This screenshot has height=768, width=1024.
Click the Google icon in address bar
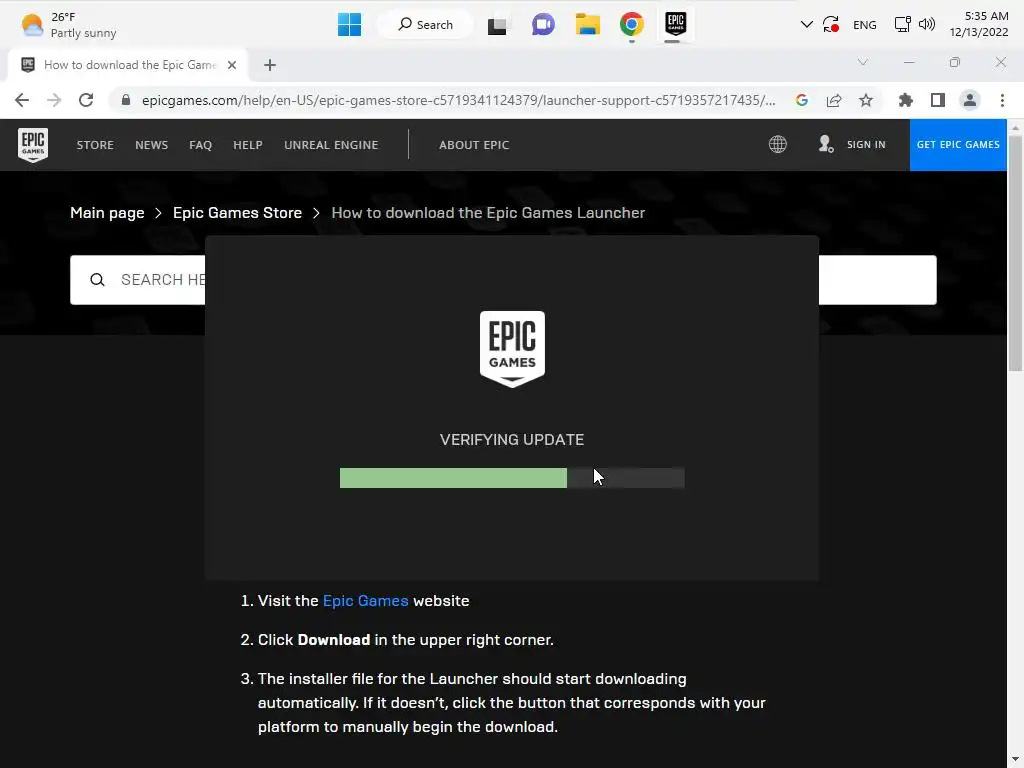tap(802, 100)
